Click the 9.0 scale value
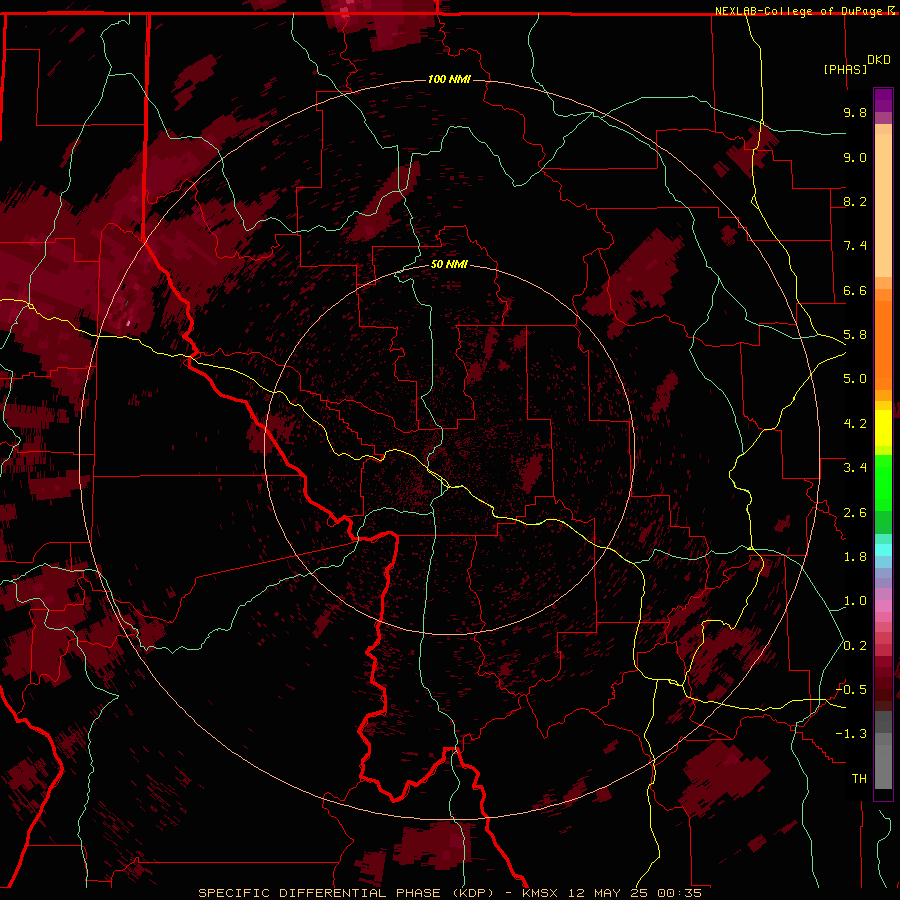900x900 pixels. [855, 157]
